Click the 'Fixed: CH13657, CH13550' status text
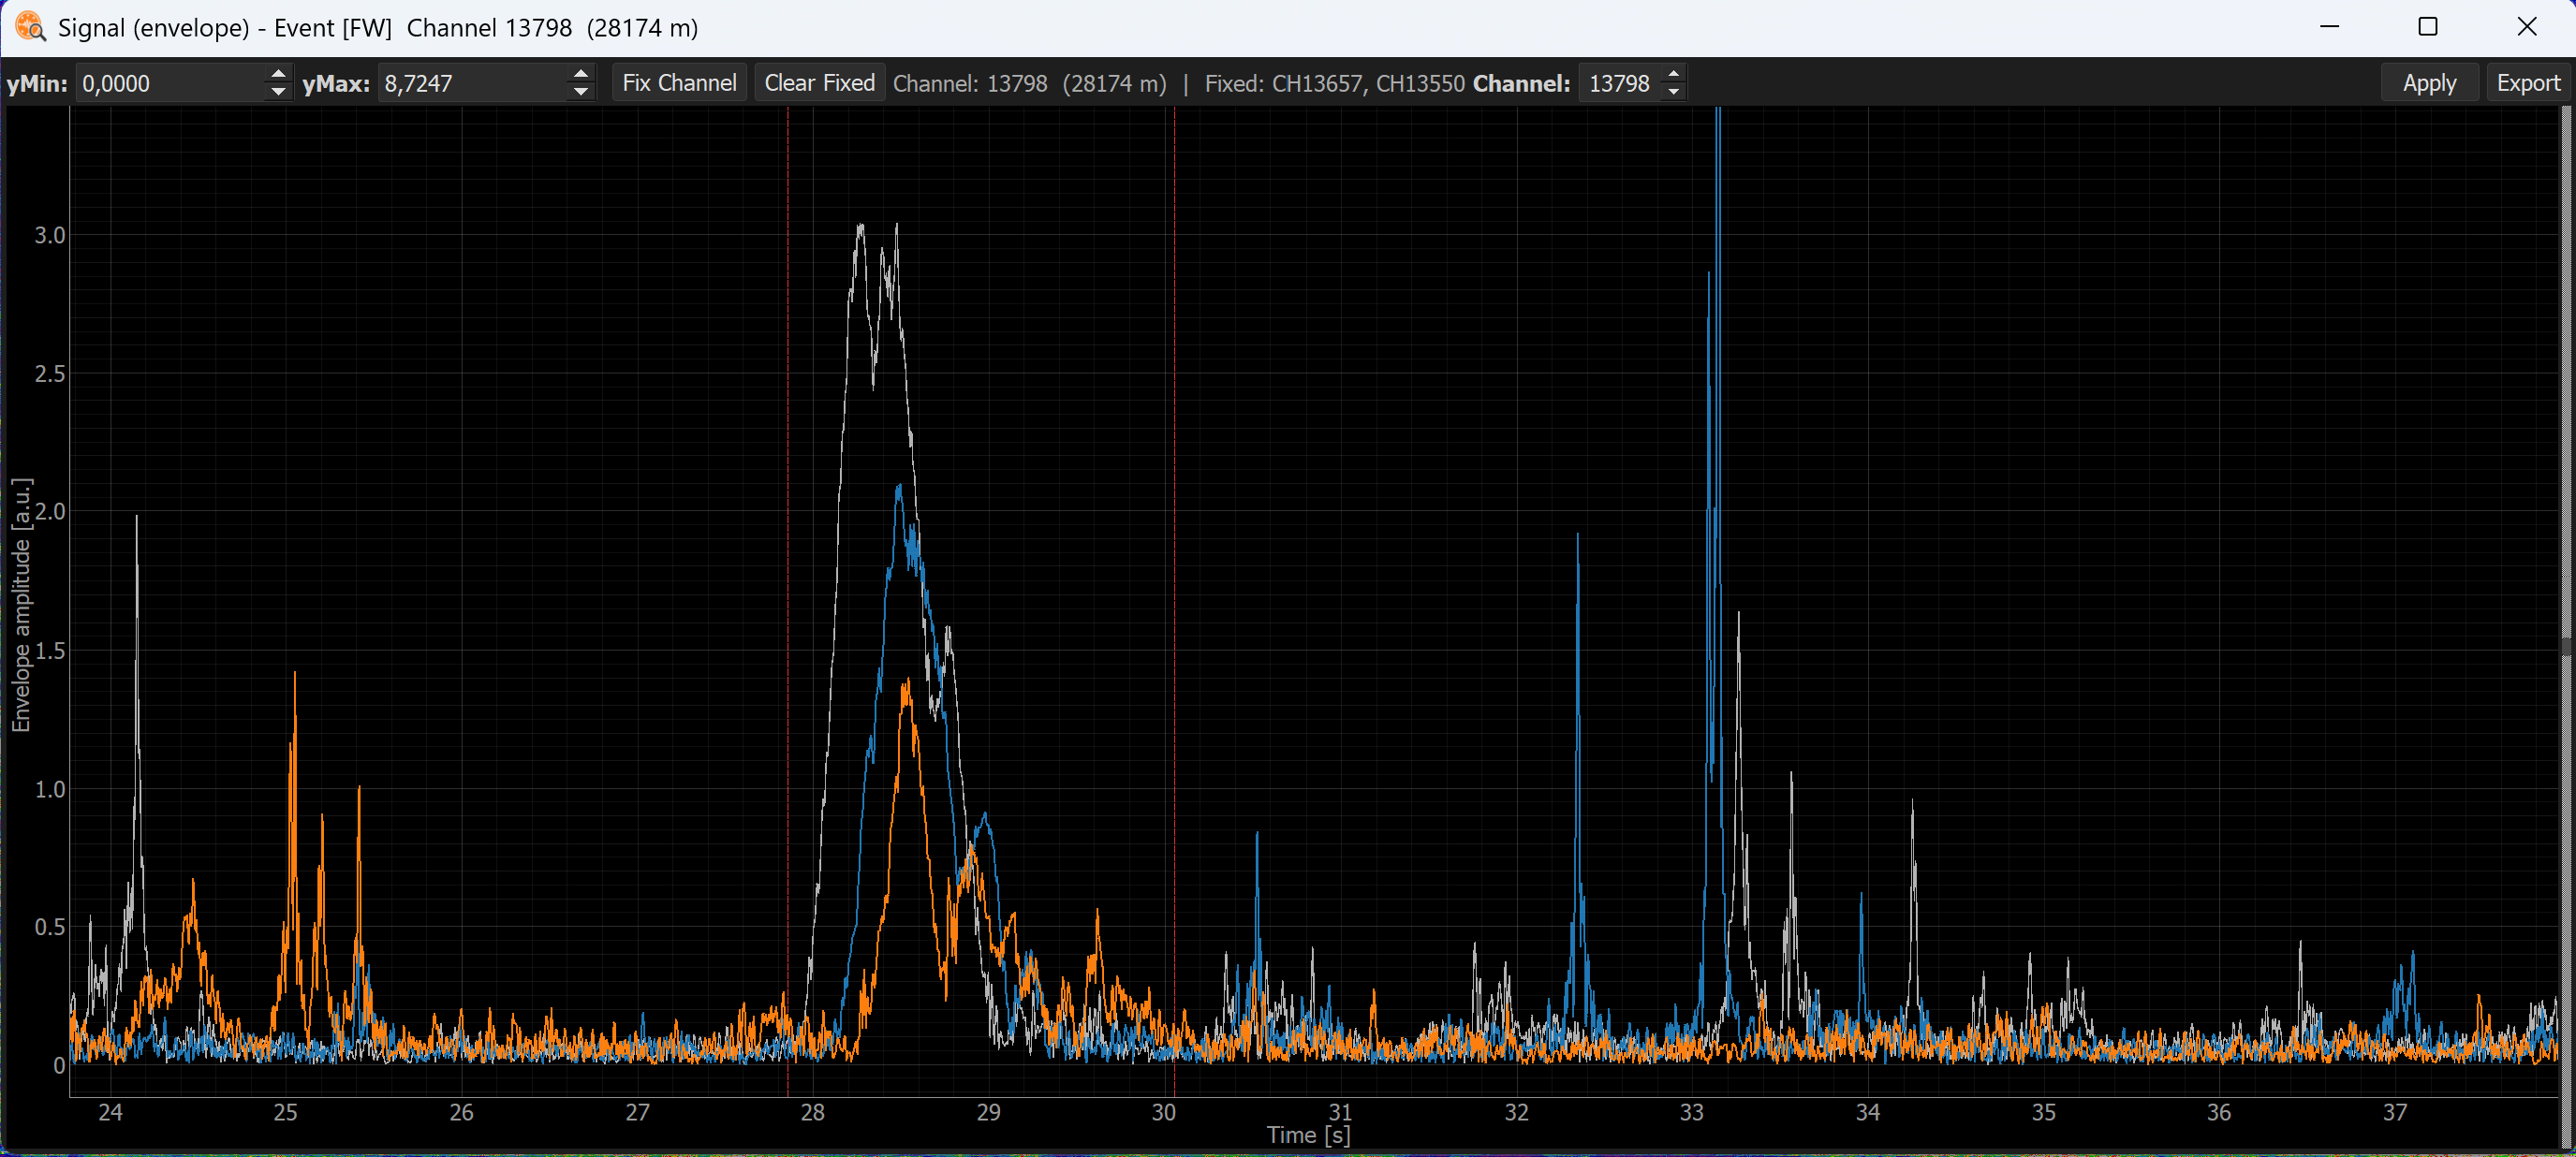This screenshot has height=1157, width=2576. [x=1334, y=83]
